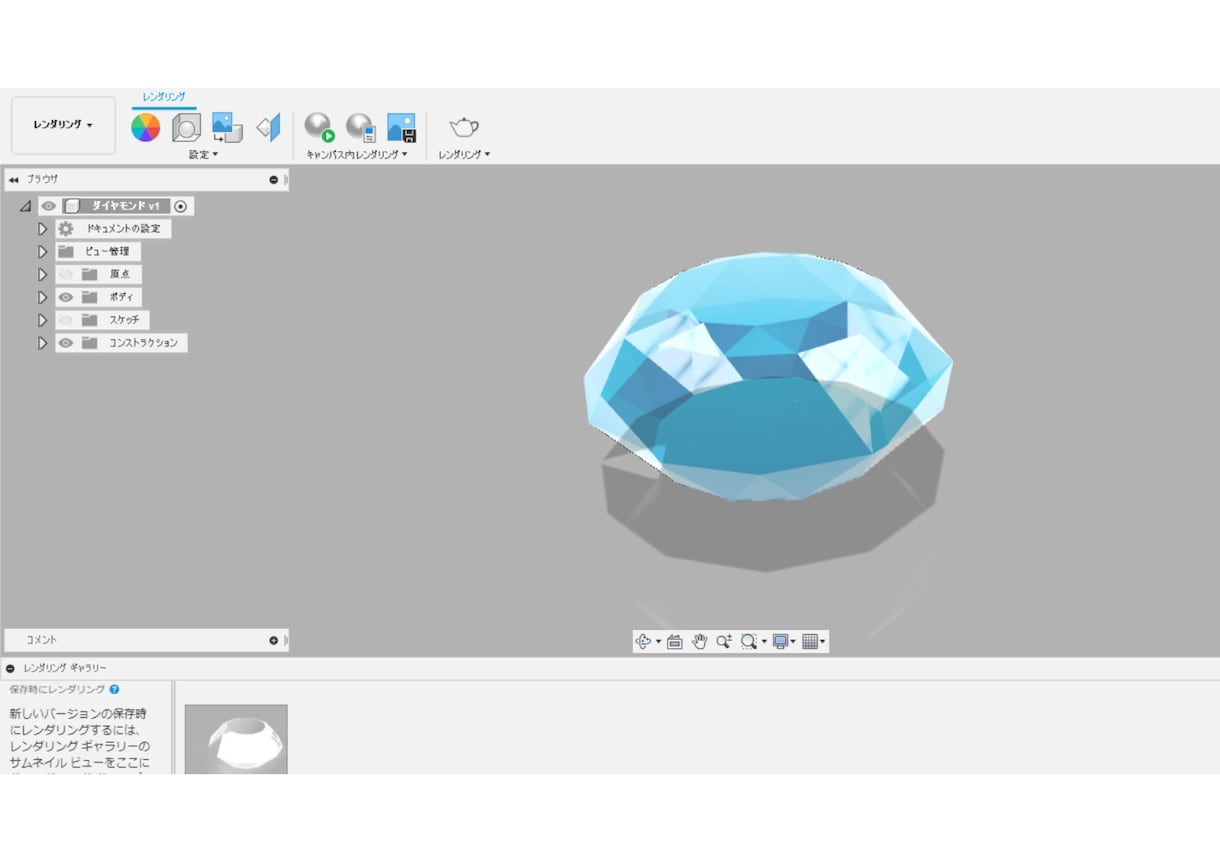
Task: Expand the ドキュメントの設定 node
Action: pos(42,229)
